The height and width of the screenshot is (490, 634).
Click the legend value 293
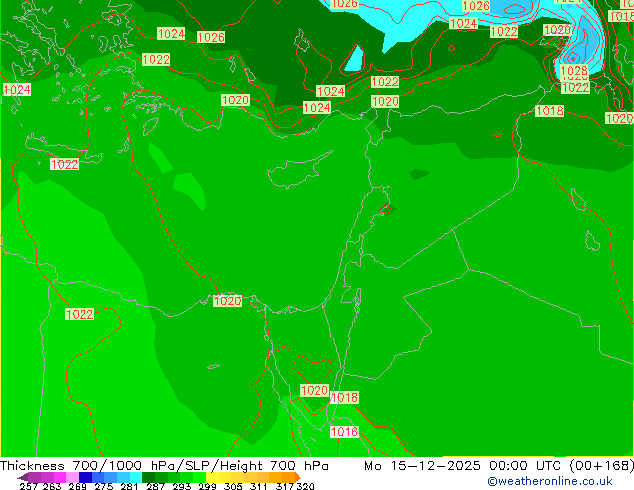[182, 486]
